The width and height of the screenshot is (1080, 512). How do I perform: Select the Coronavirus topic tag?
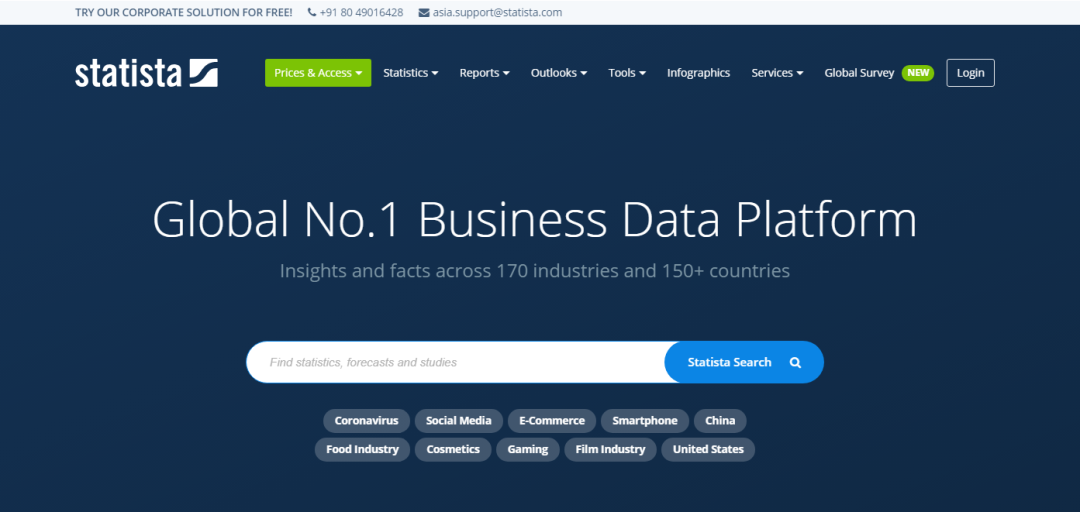coord(366,420)
